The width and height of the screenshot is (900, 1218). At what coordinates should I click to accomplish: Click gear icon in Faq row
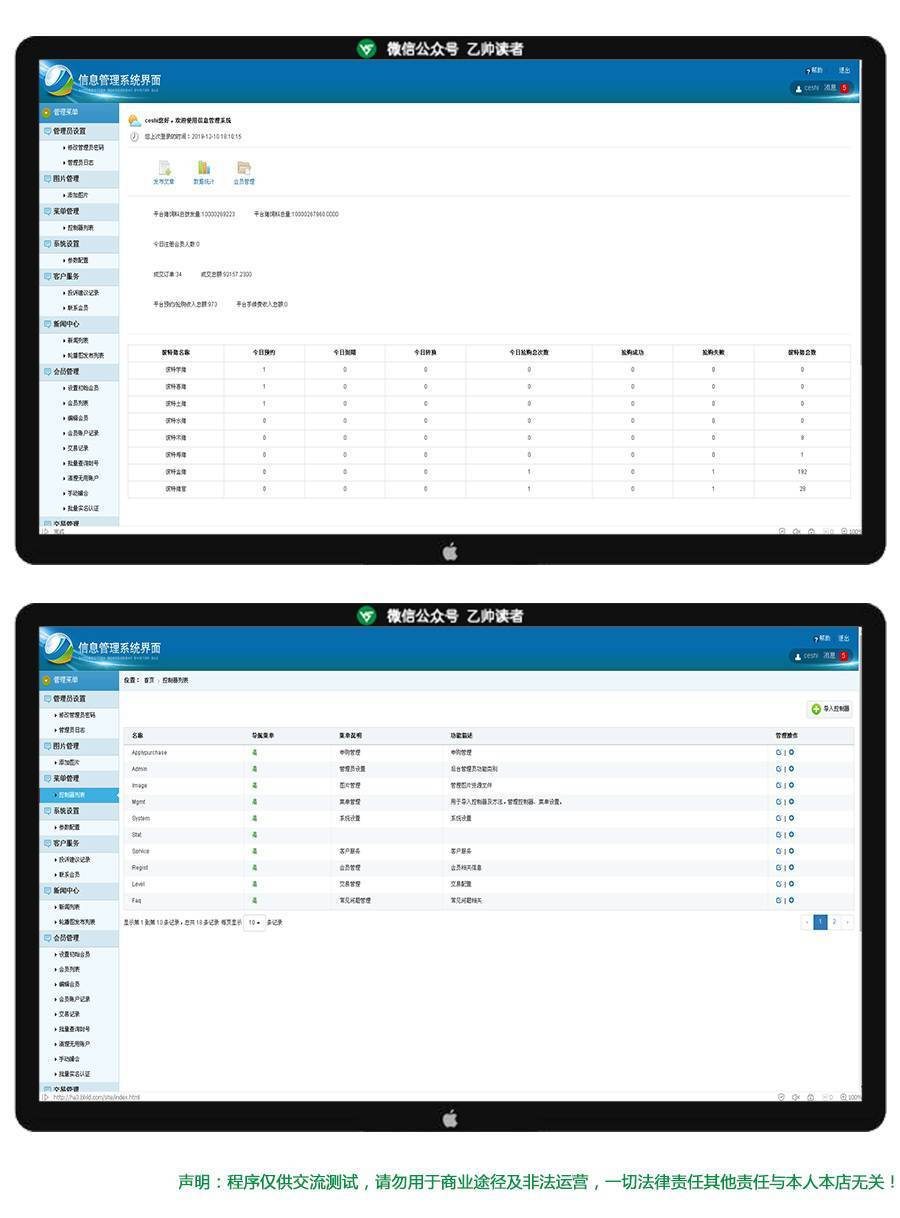[x=791, y=900]
